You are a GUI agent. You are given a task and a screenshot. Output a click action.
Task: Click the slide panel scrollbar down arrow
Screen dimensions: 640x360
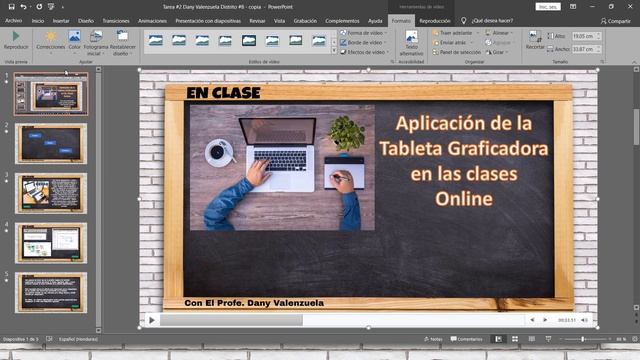(98, 330)
